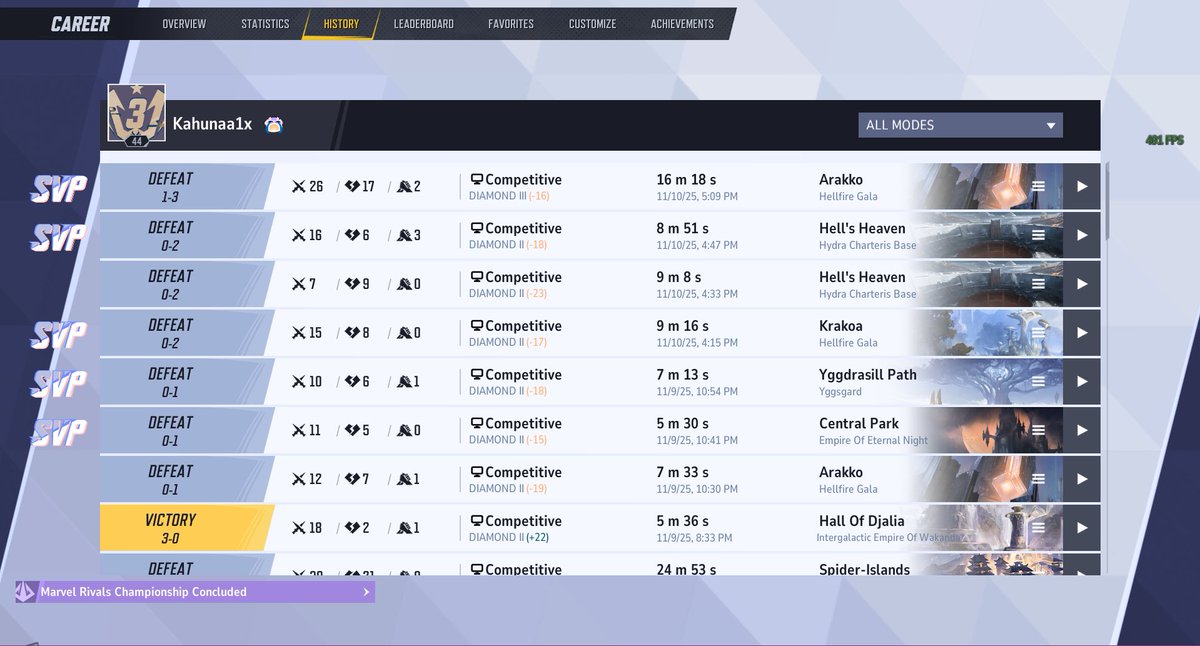
Task: Open the Overview tab
Action: 184,24
